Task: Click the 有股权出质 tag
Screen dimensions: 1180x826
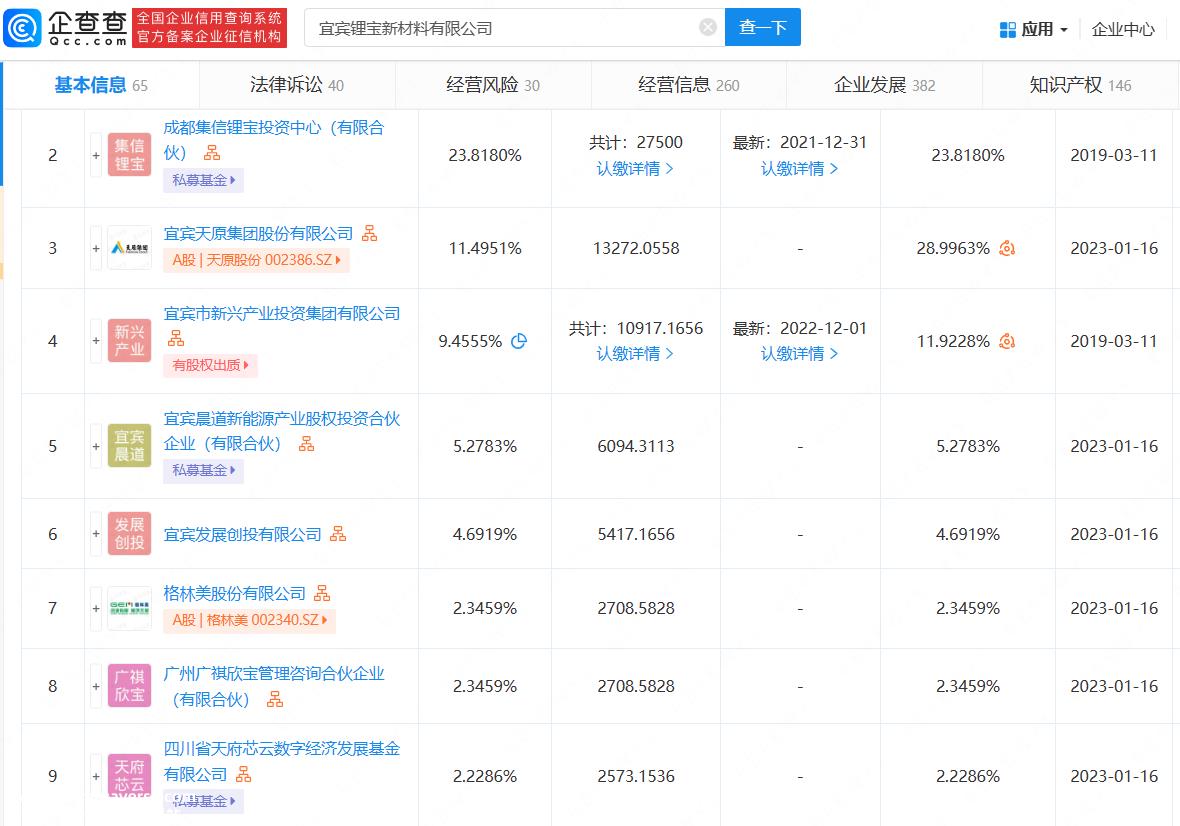Action: pyautogui.click(x=210, y=365)
